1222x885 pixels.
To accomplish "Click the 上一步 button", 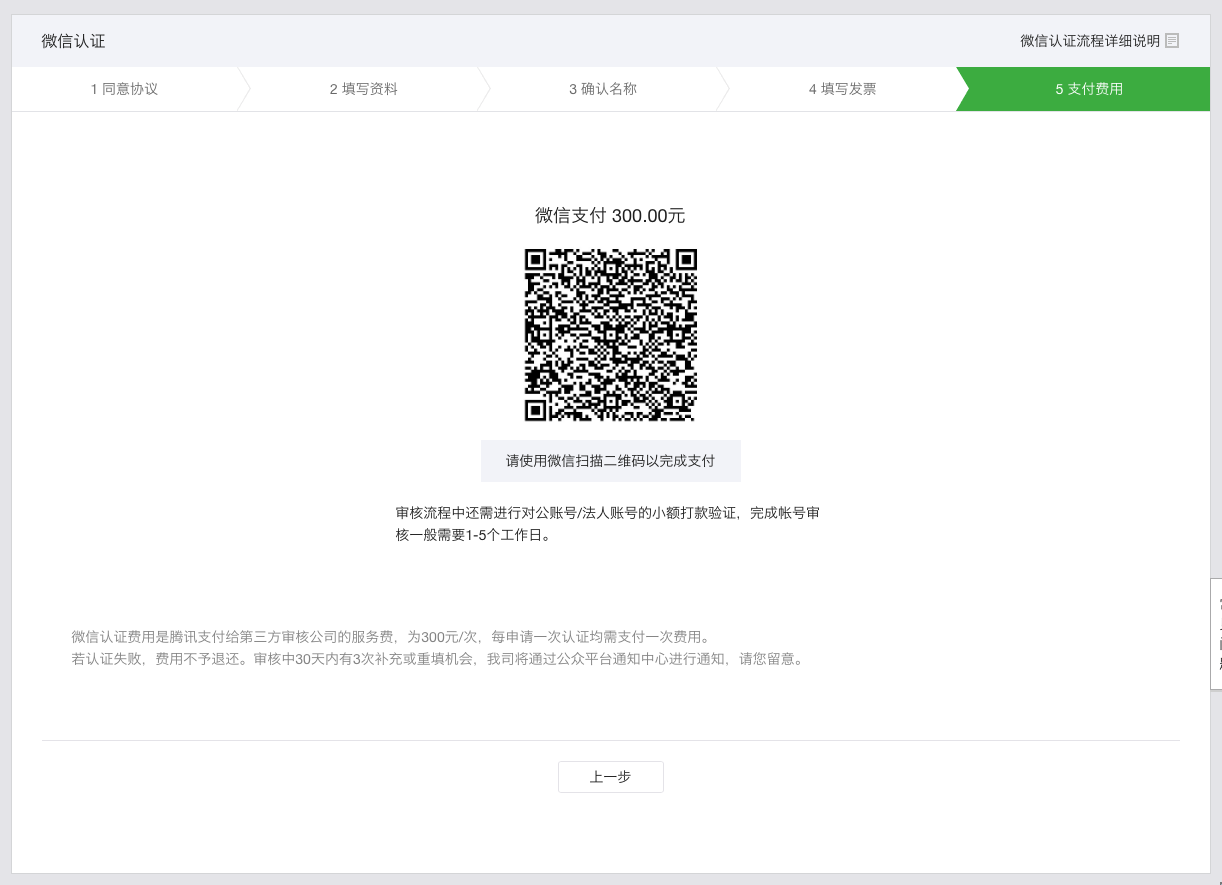I will 611,777.
